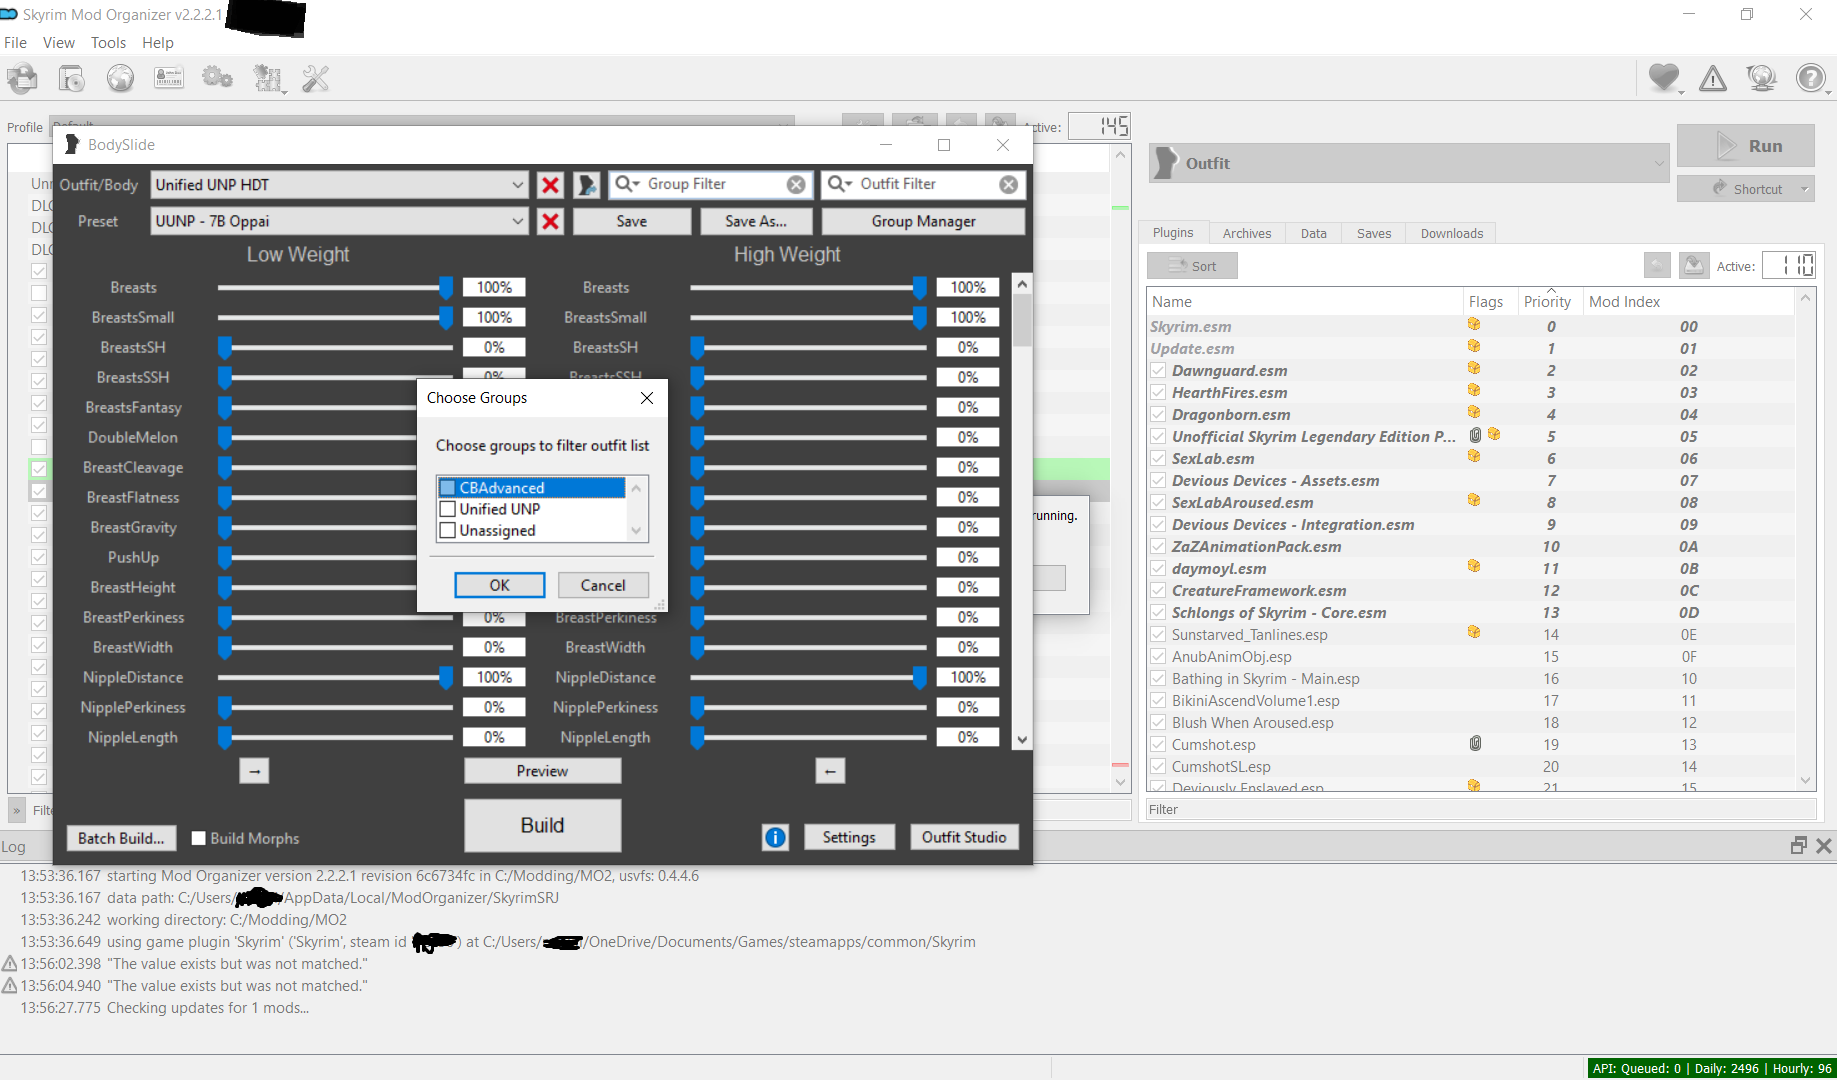
Task: Click the red X beside Outfit/Body dropdown
Action: click(x=550, y=185)
